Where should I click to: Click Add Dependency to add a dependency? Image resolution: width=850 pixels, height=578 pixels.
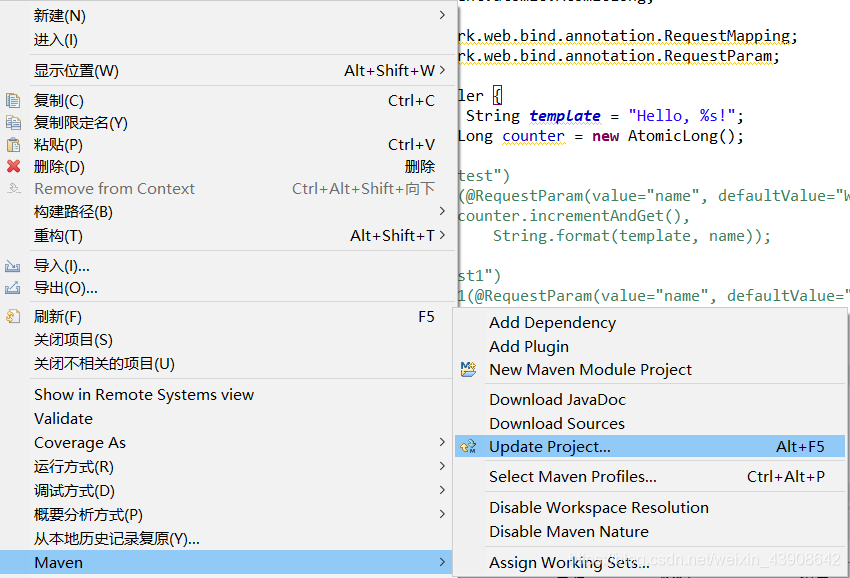[x=552, y=322]
